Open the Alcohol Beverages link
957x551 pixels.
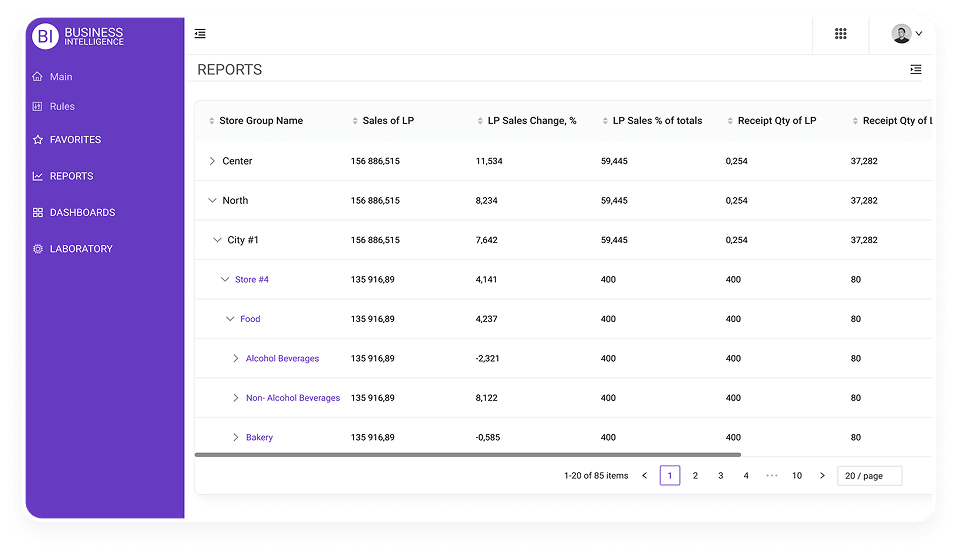pyautogui.click(x=283, y=359)
